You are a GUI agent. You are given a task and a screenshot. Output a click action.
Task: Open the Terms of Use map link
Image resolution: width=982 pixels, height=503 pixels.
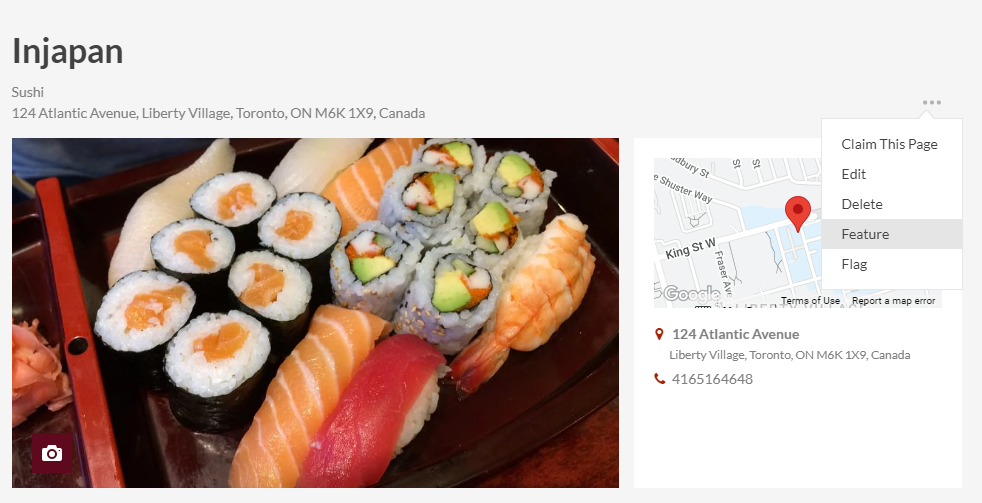[810, 301]
